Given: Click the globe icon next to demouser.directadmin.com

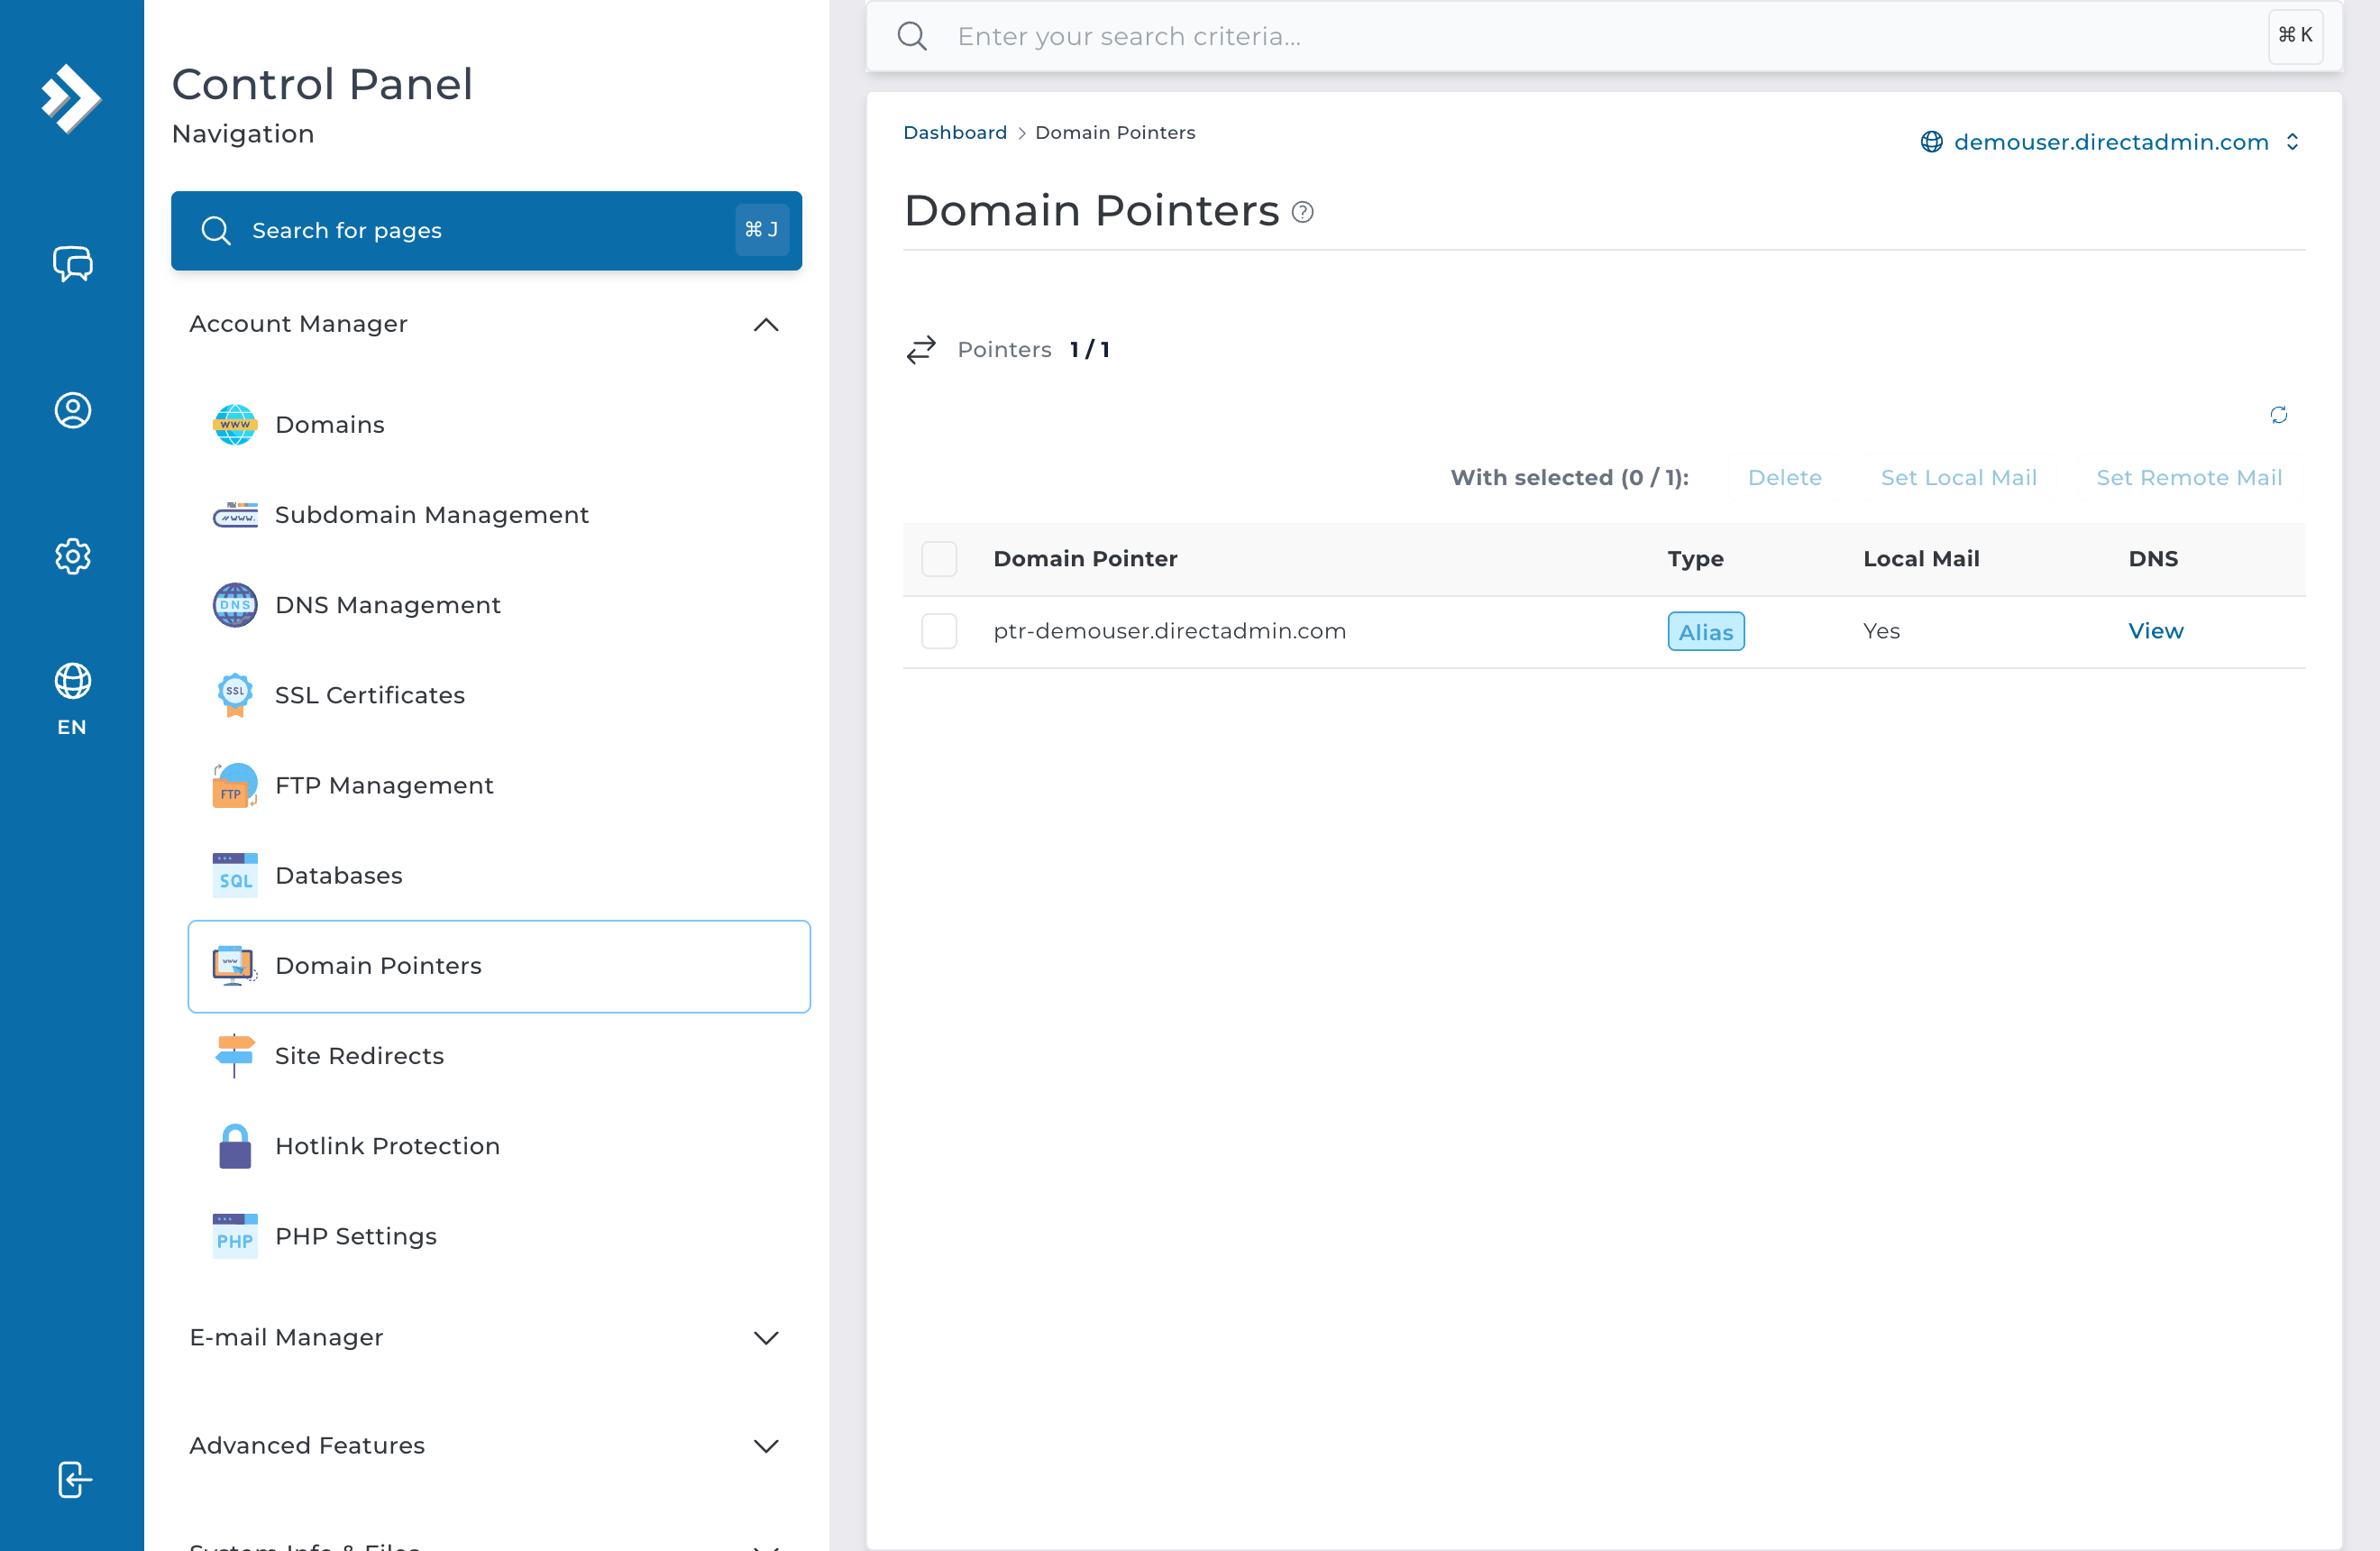Looking at the screenshot, I should tap(1931, 142).
